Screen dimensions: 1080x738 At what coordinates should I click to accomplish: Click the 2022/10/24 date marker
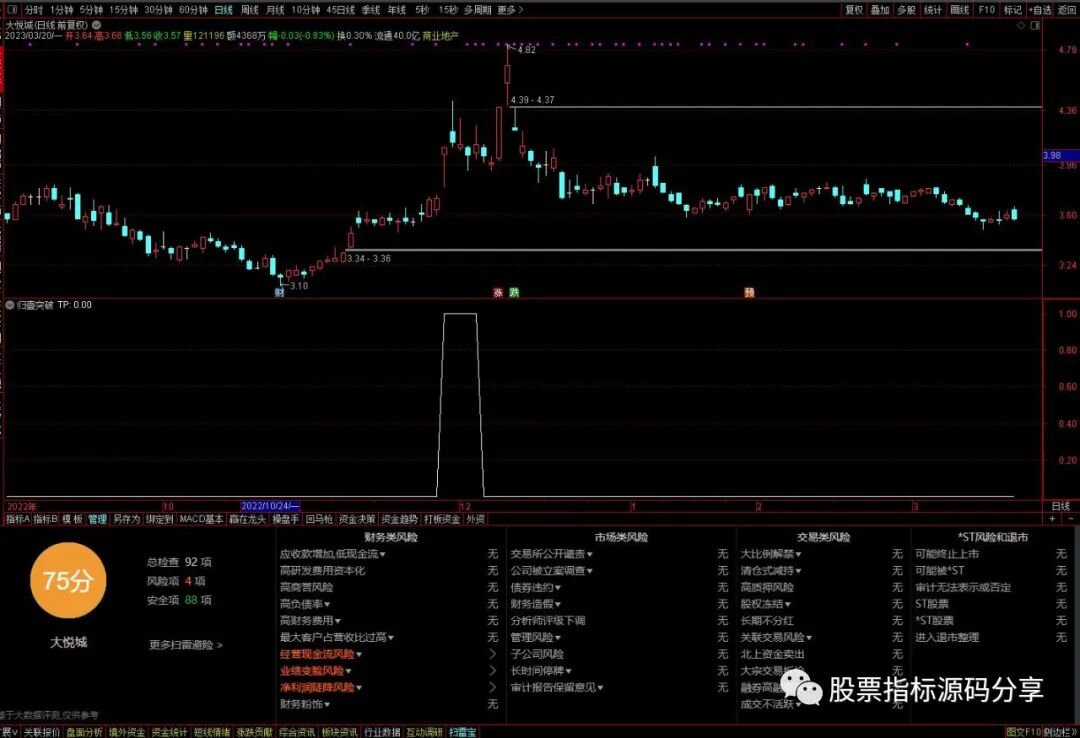pos(270,506)
